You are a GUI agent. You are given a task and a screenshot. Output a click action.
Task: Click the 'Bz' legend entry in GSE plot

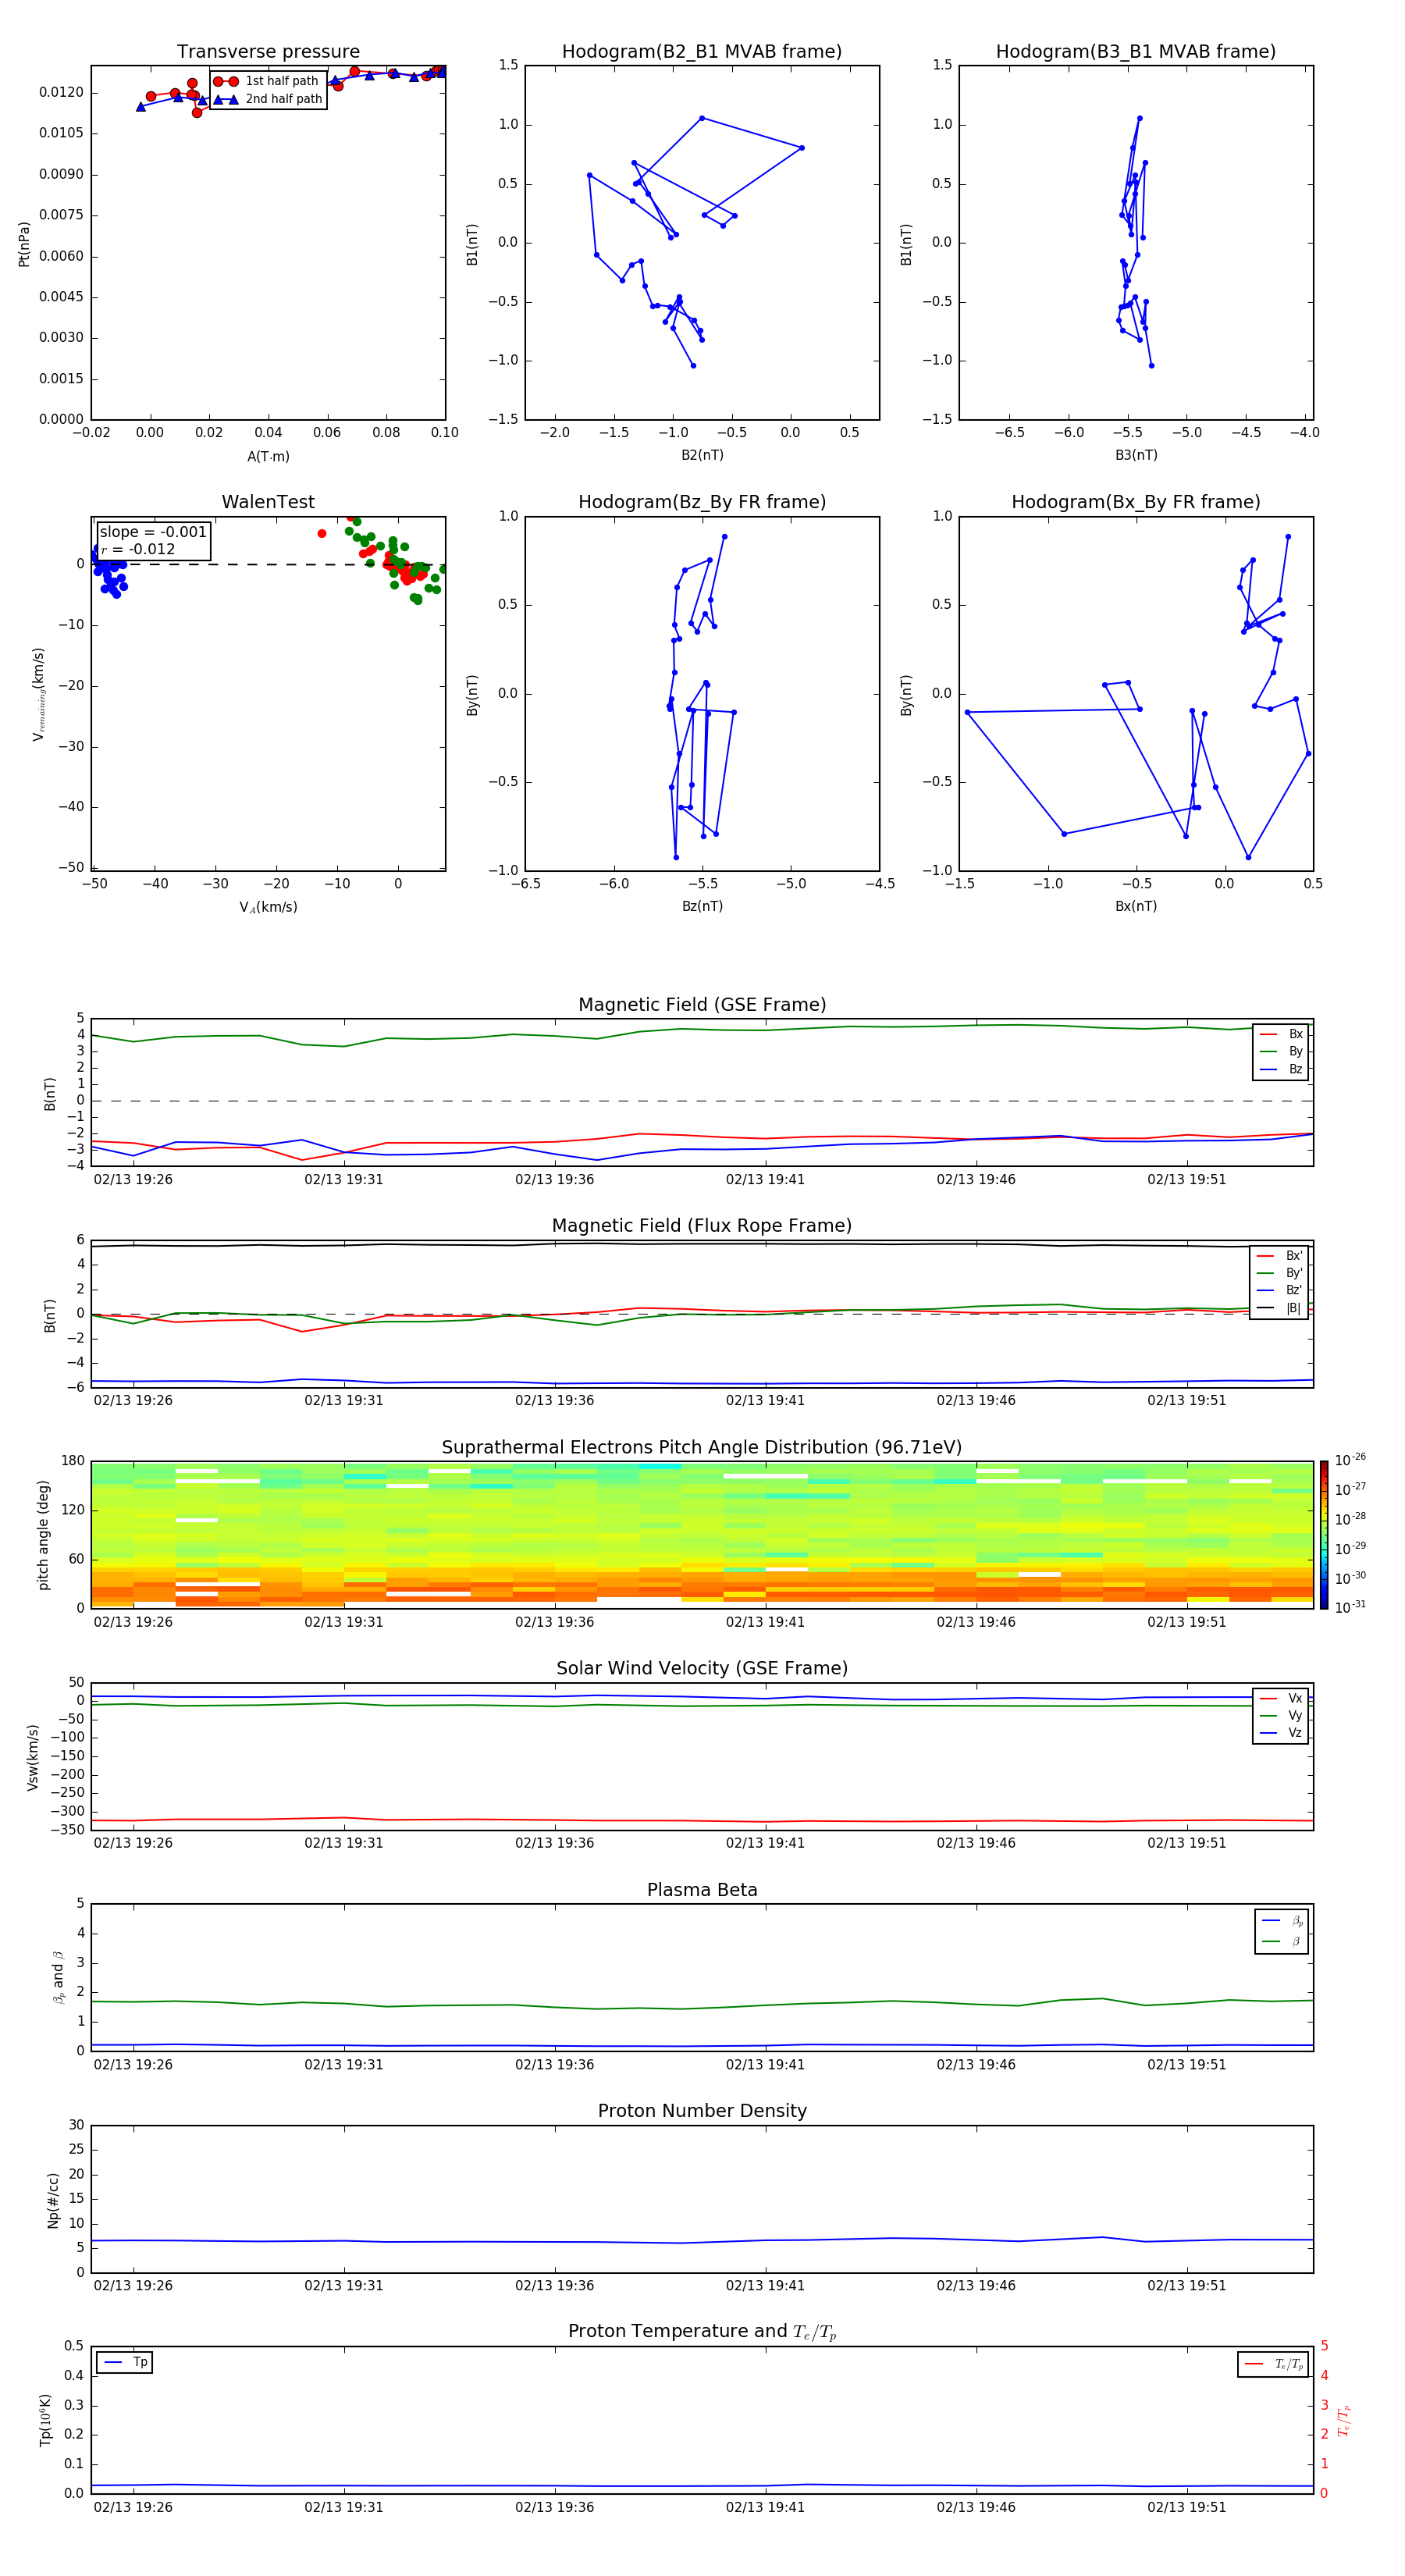point(1282,1069)
